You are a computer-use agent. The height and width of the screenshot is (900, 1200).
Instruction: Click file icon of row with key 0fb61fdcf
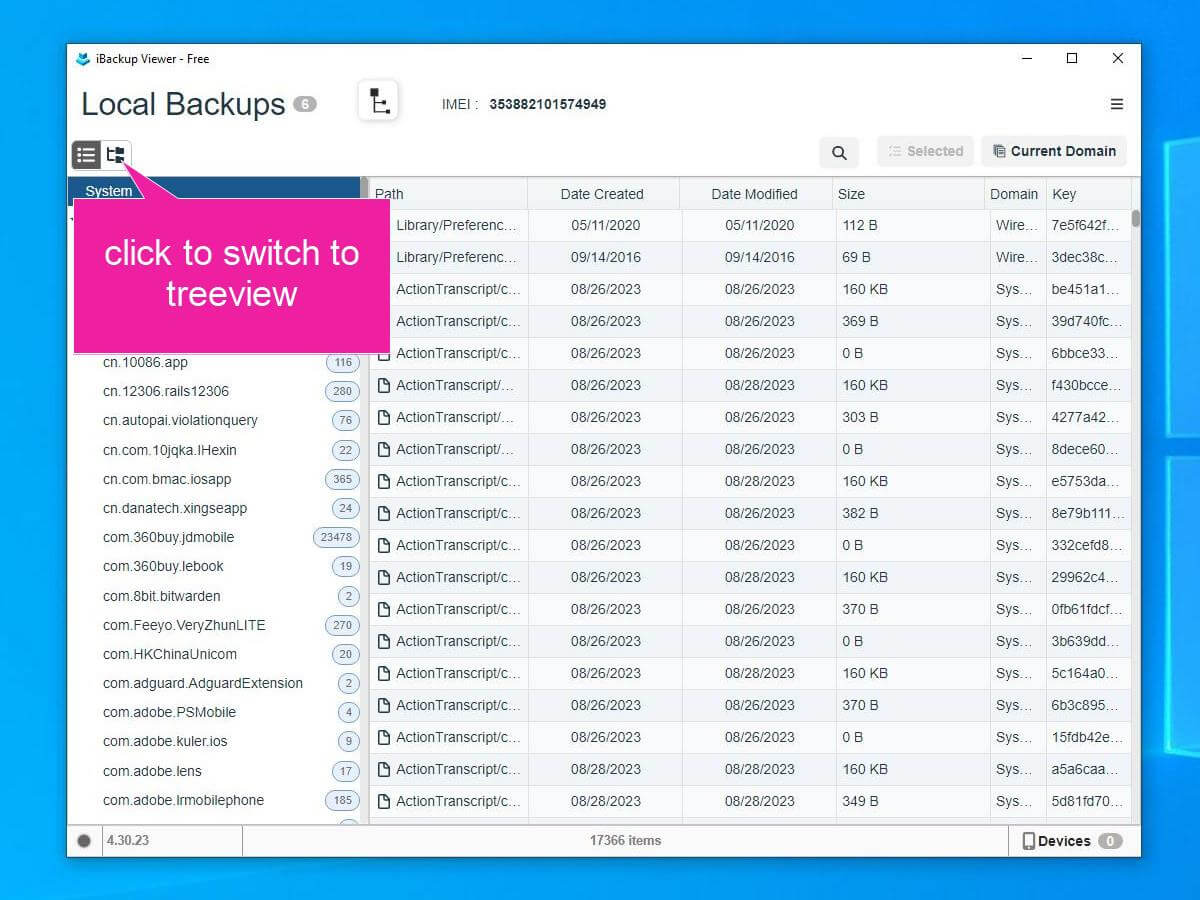pyautogui.click(x=383, y=609)
